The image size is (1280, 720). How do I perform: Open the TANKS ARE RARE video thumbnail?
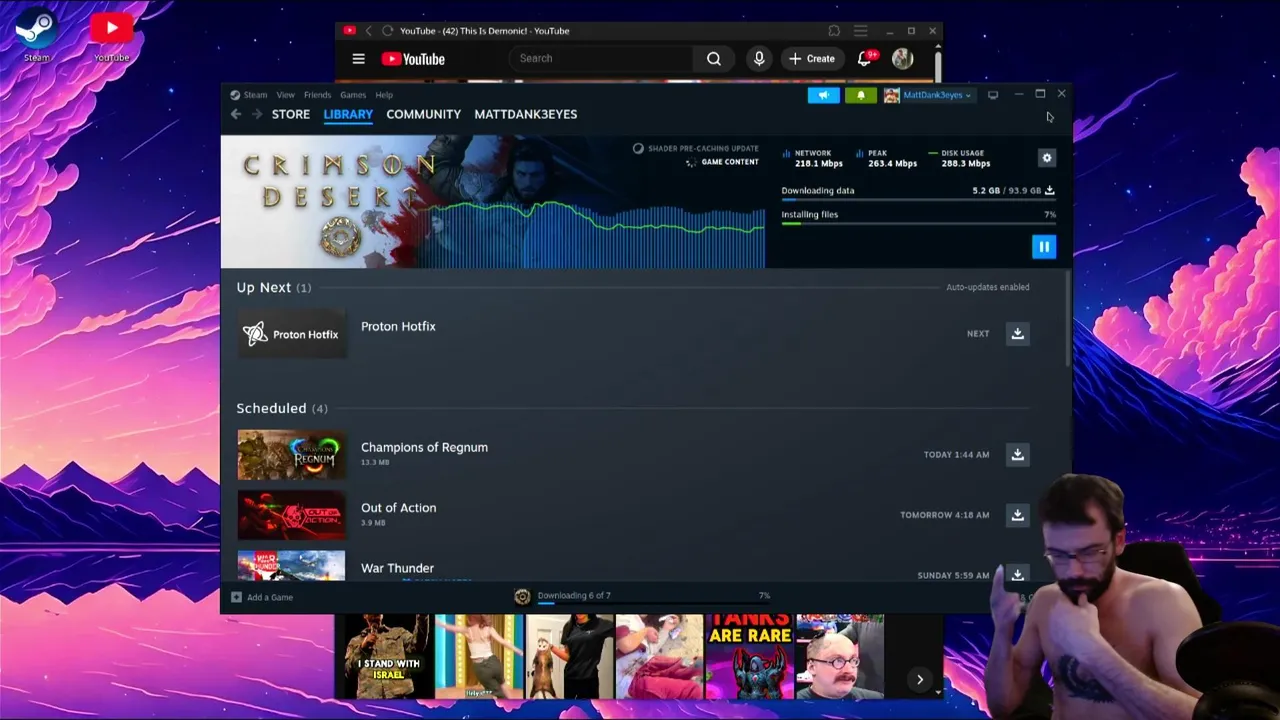click(749, 656)
